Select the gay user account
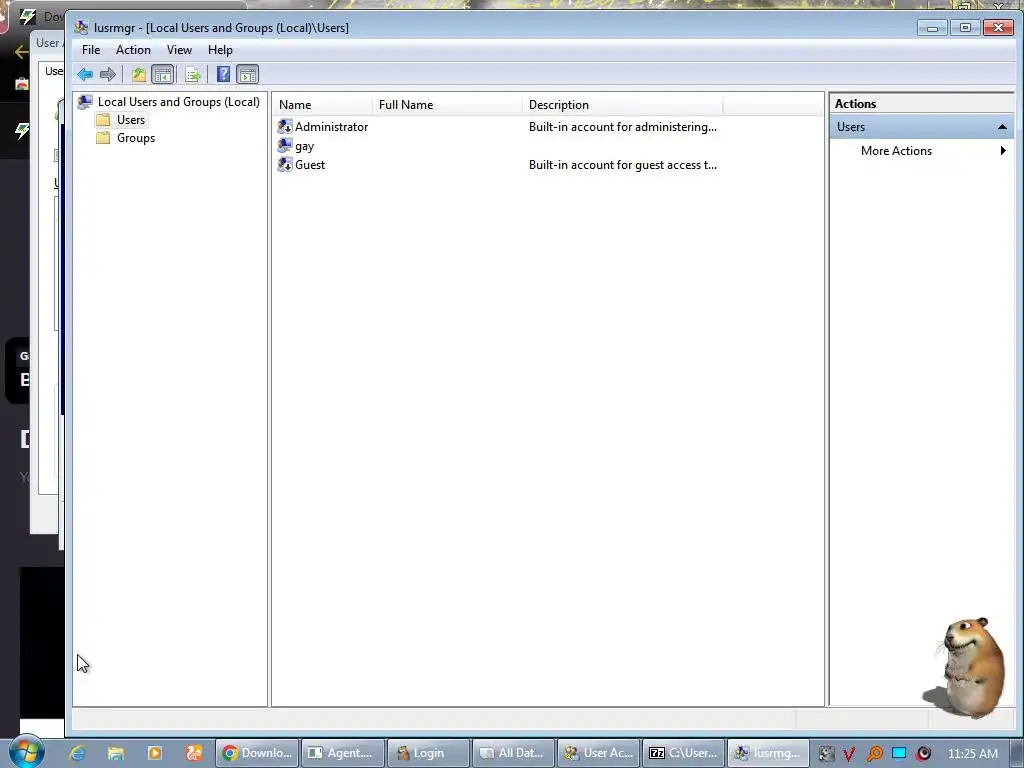Screen dimensions: 1024x768 [x=304, y=146]
